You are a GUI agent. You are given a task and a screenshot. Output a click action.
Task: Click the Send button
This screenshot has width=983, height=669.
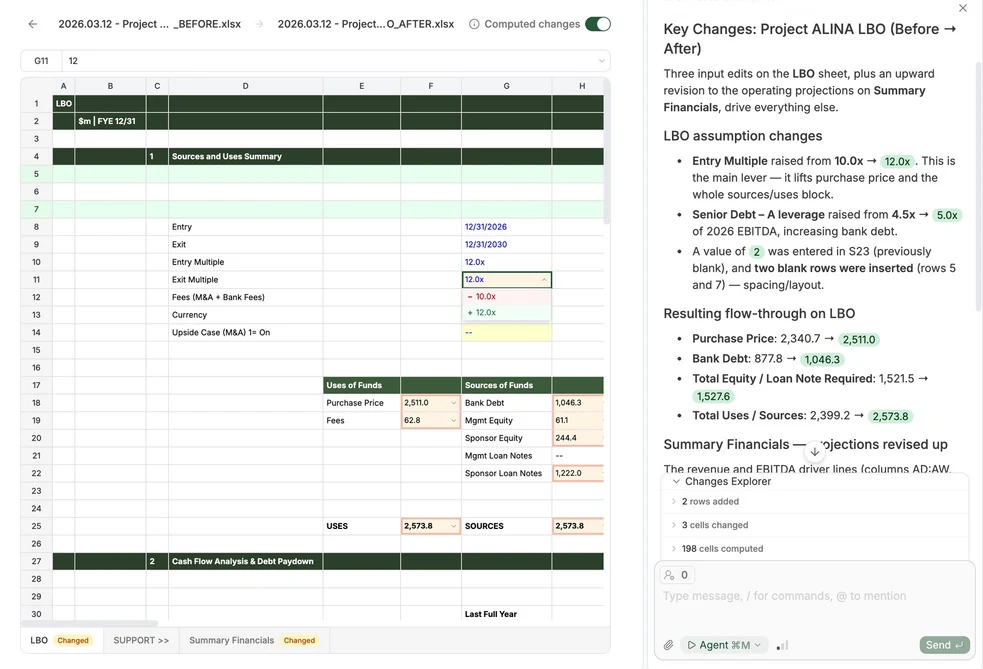[x=944, y=645]
